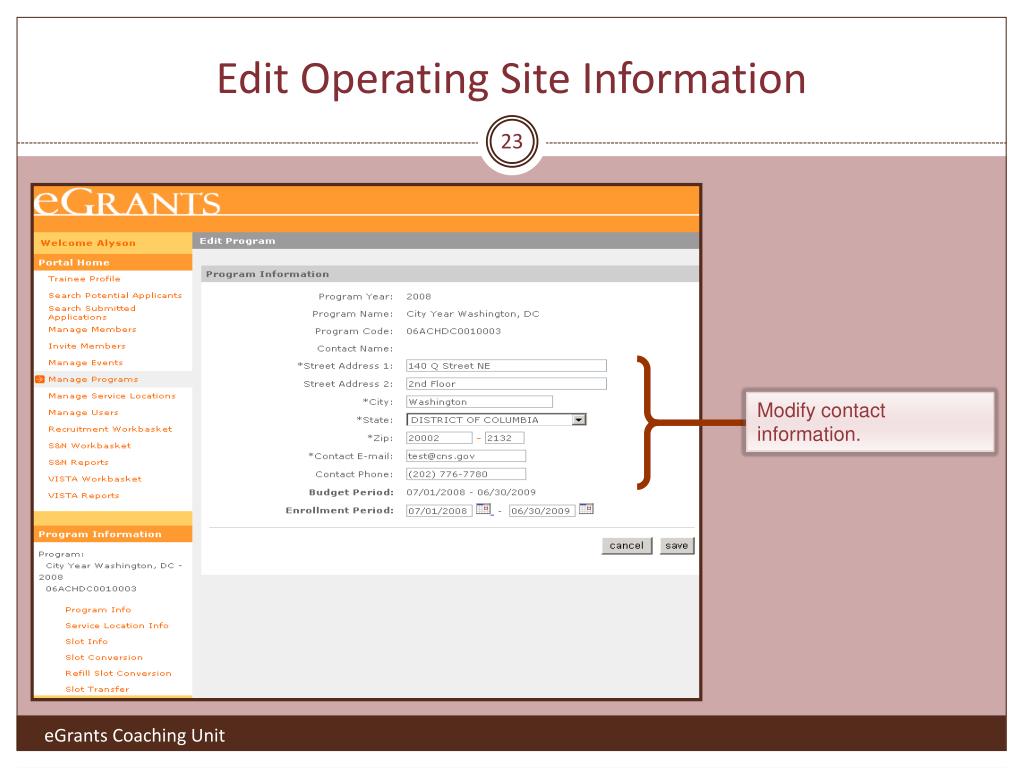This screenshot has width=1024, height=768.
Task: Click the enrollment start date field 07/01/2008
Action: click(x=439, y=511)
